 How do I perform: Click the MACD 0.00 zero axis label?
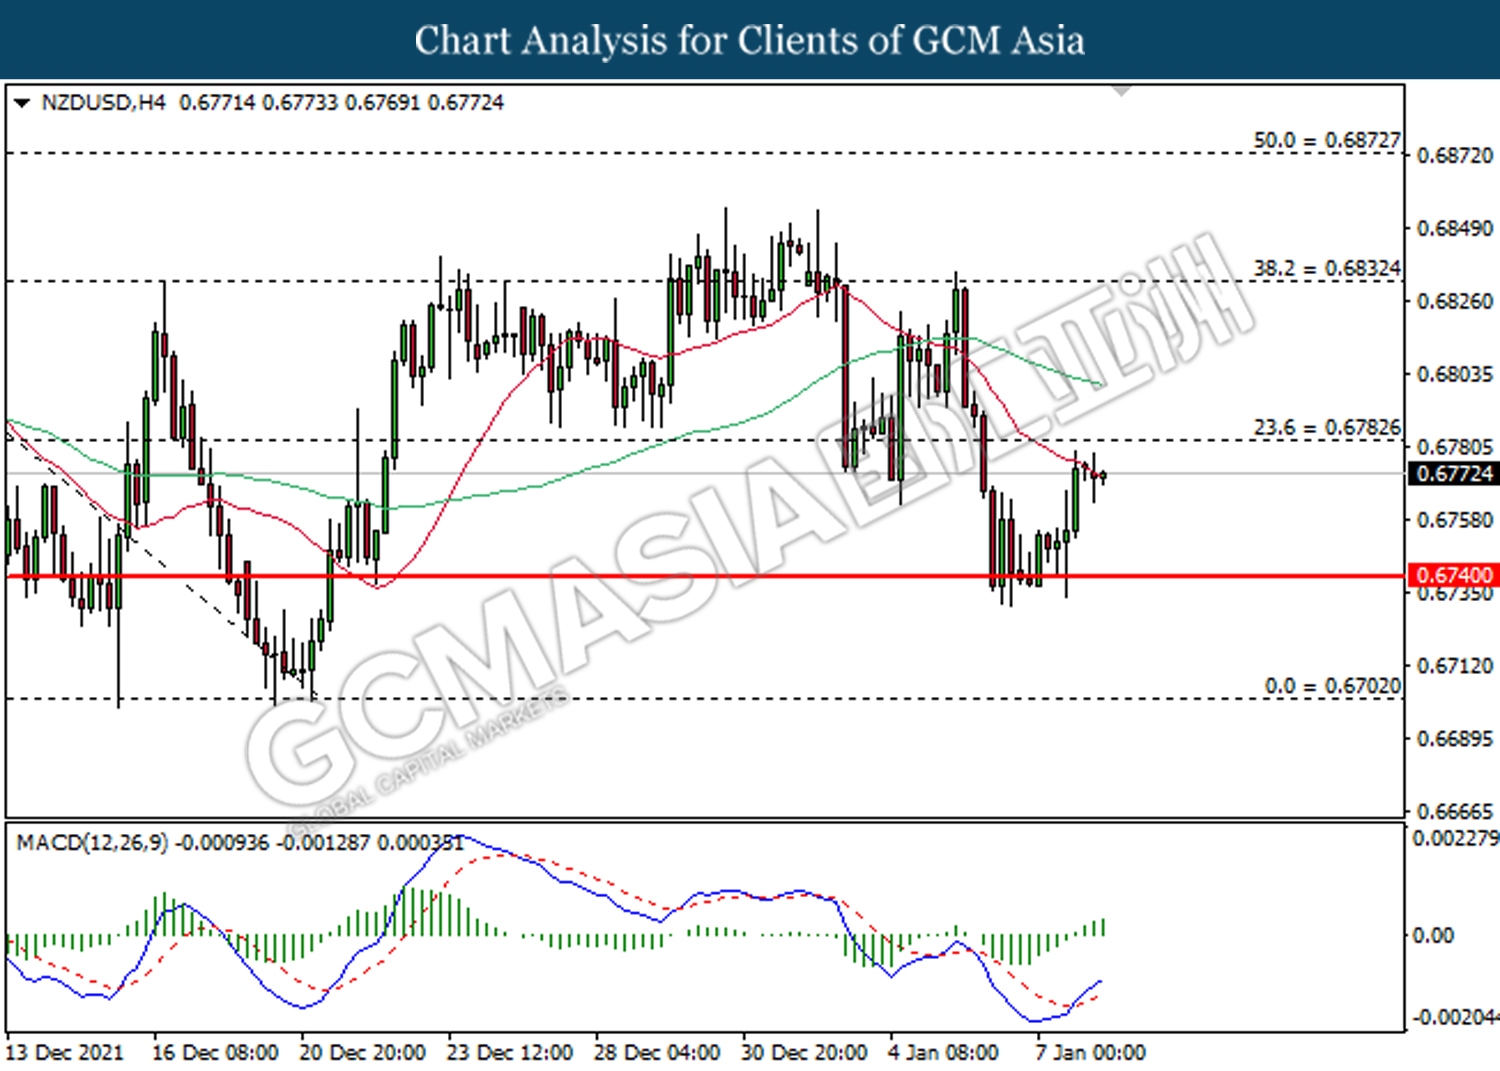(x=1432, y=936)
